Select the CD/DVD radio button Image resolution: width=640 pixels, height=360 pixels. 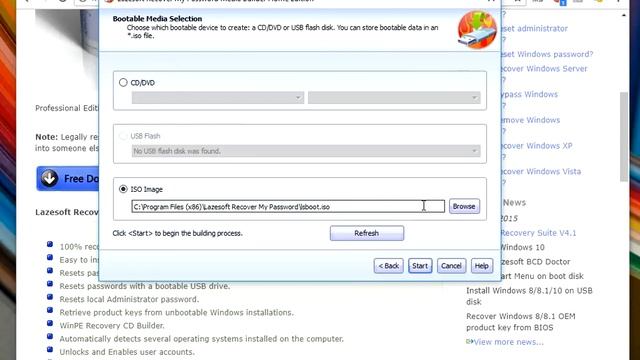point(123,82)
